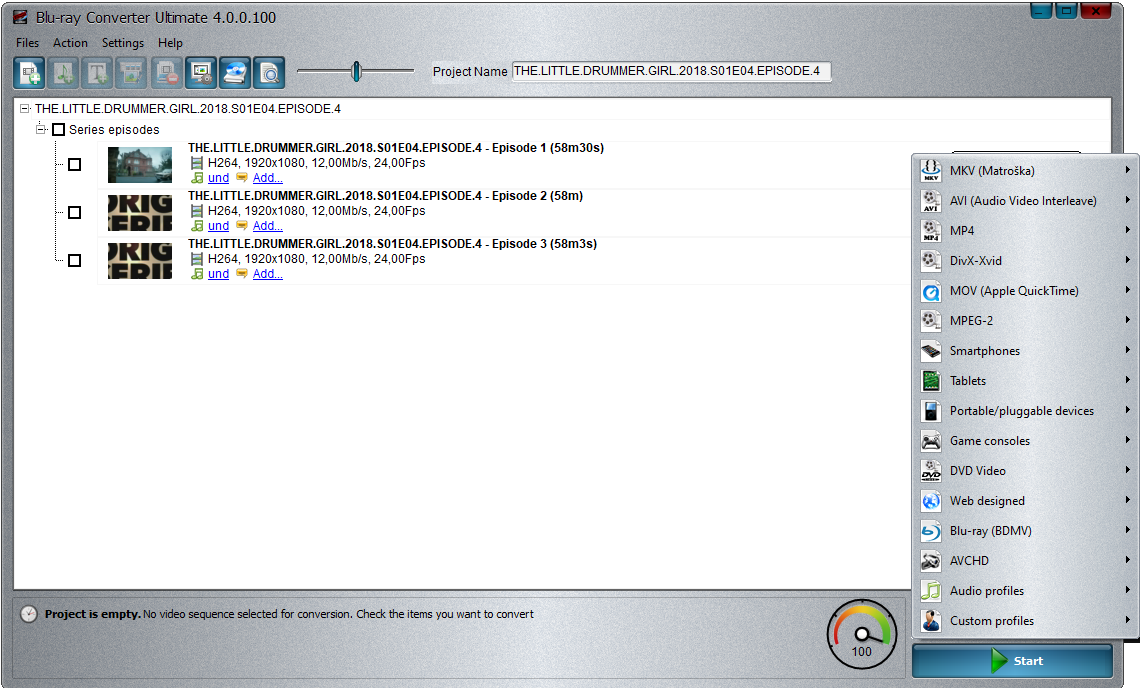Check the Episode 1 (58m30s) checkbox
Screen dimensions: 1140x688
click(74, 164)
